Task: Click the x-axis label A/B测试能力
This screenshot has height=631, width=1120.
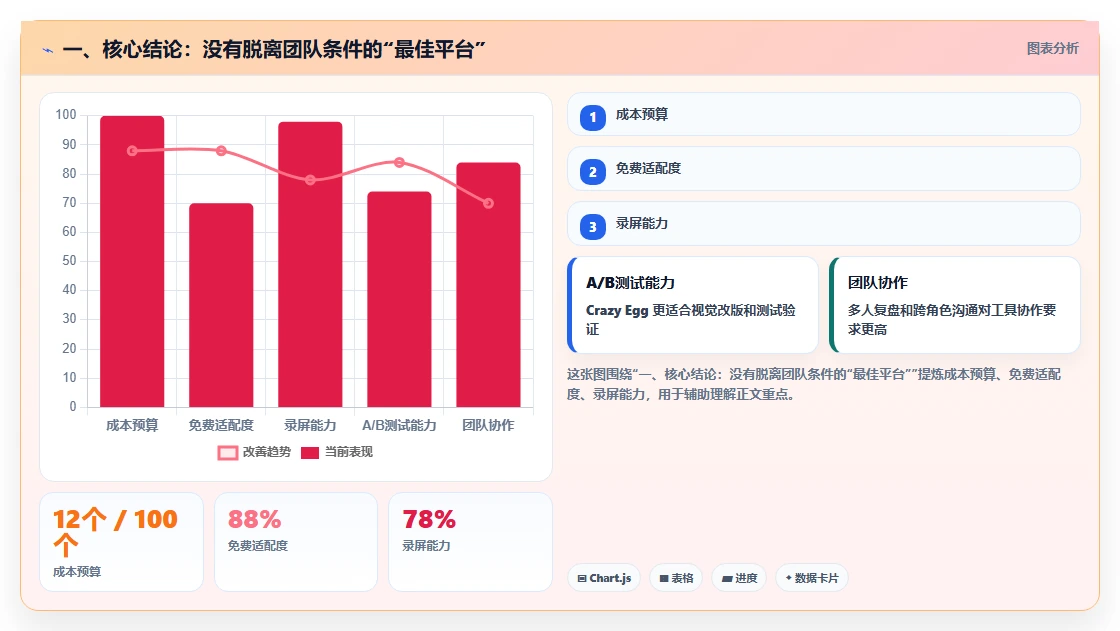Action: coord(399,425)
